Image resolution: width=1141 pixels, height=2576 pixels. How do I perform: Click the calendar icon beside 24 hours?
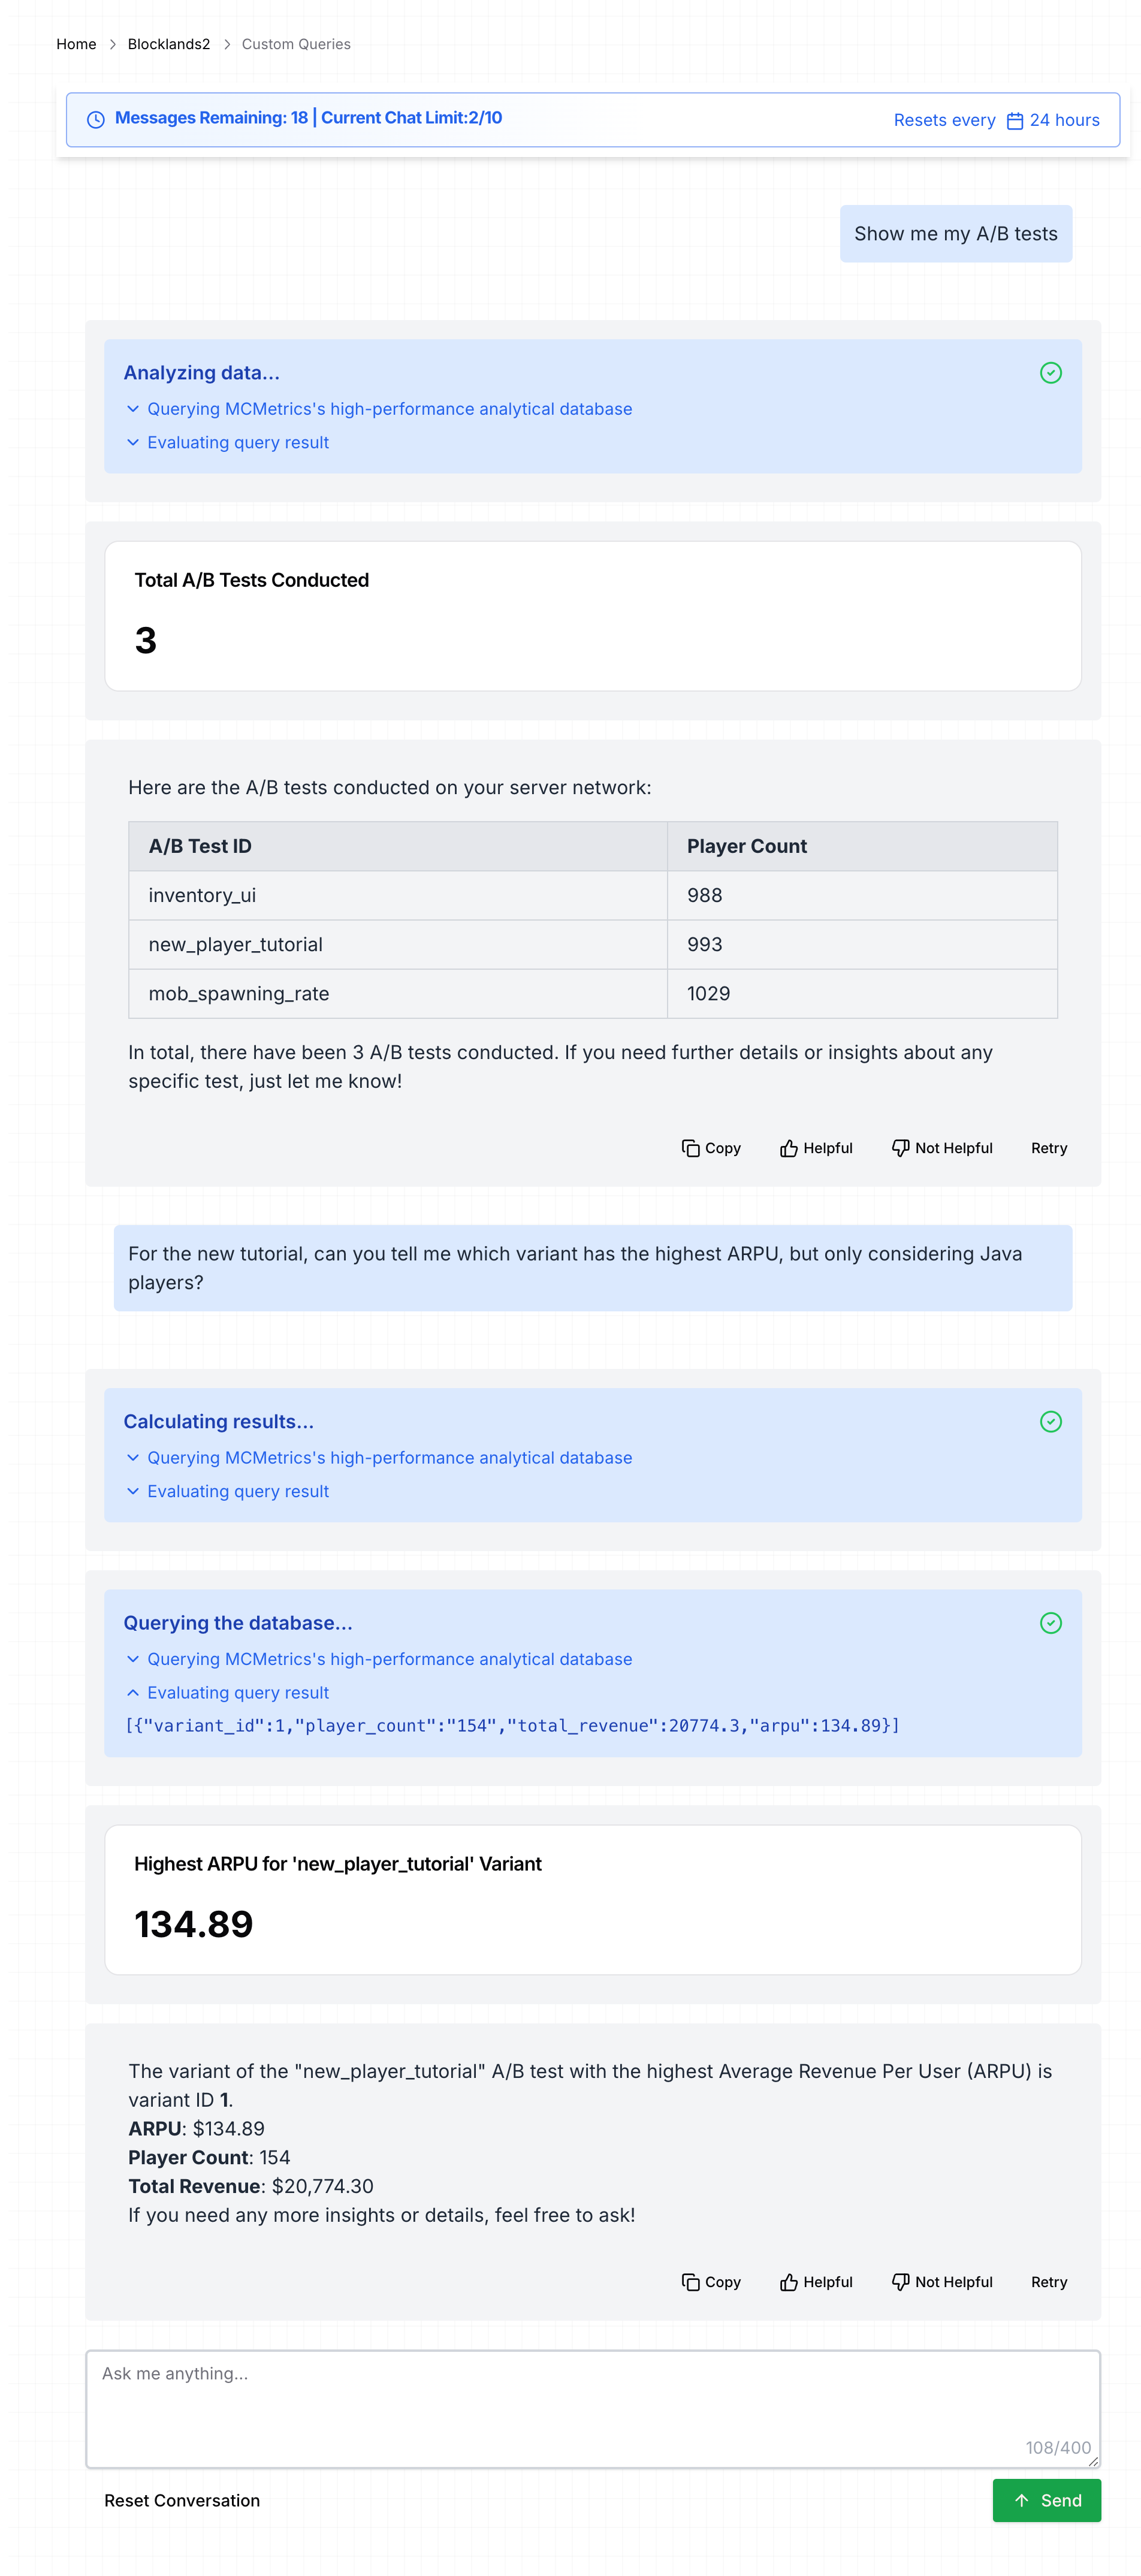coord(1014,121)
